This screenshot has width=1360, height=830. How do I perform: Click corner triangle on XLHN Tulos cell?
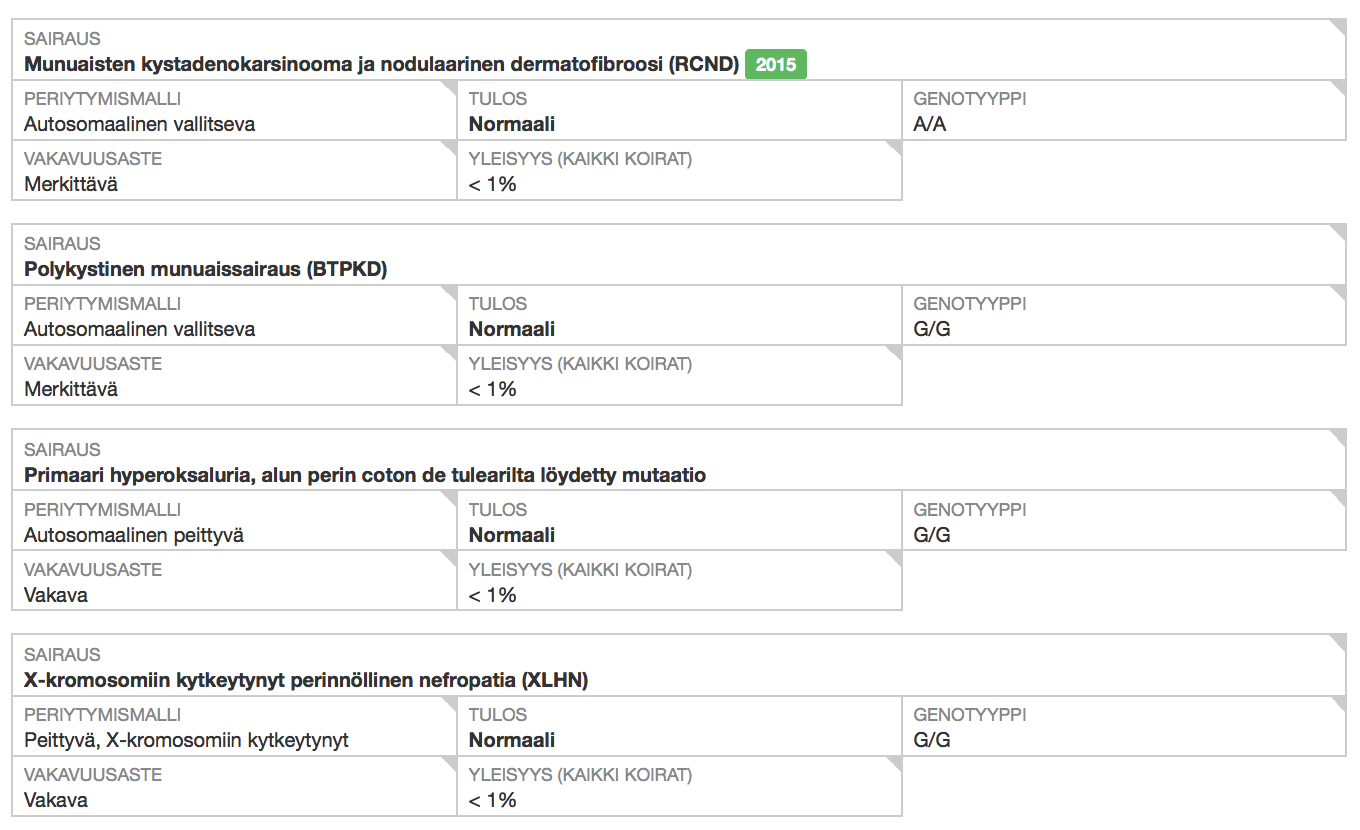tap(895, 703)
